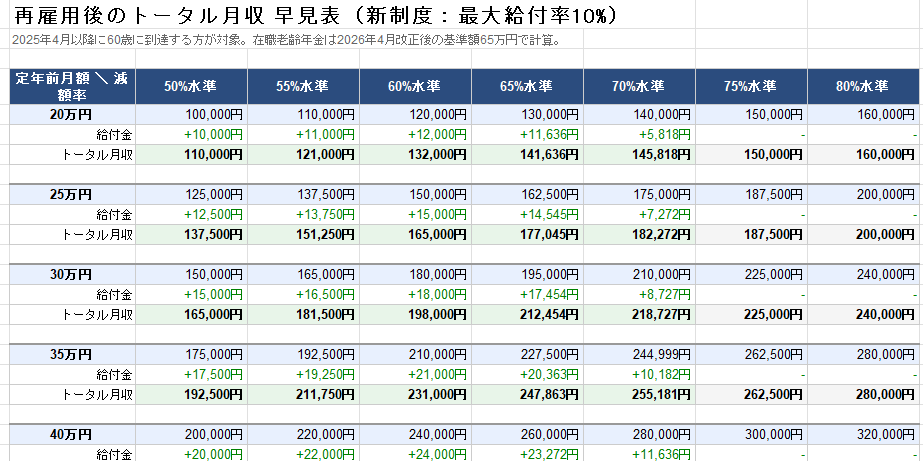Screen dimensions: 923x461
Task: Select total cell '247,863円'
Action: pos(527,395)
